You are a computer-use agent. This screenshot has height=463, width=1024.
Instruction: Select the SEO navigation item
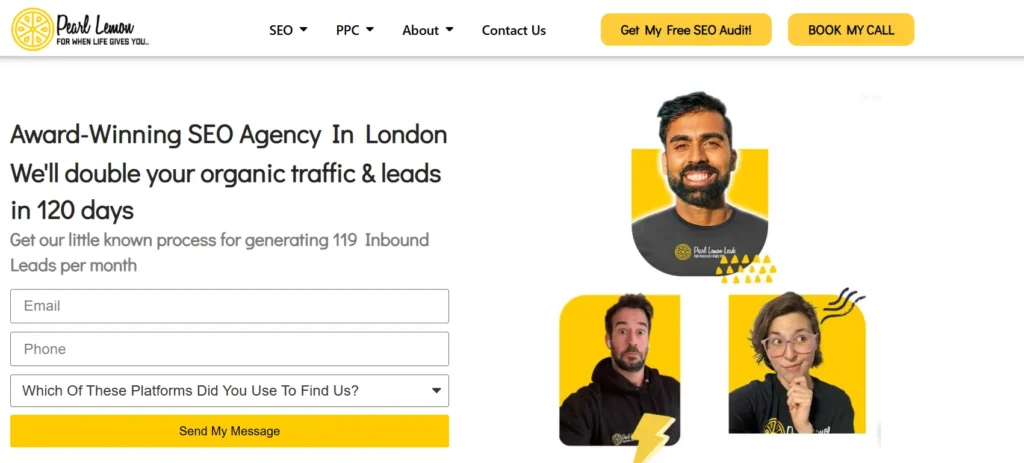tap(281, 30)
